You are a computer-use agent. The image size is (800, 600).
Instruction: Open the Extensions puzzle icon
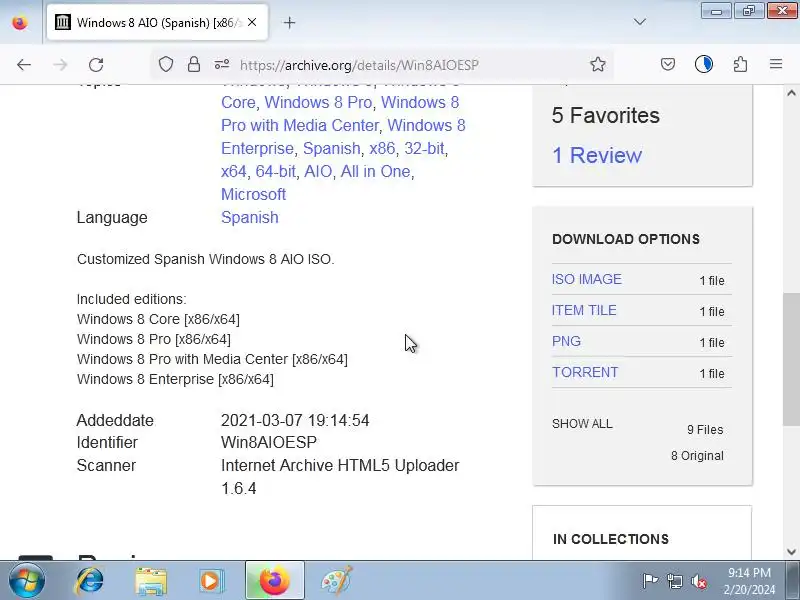coord(740,64)
